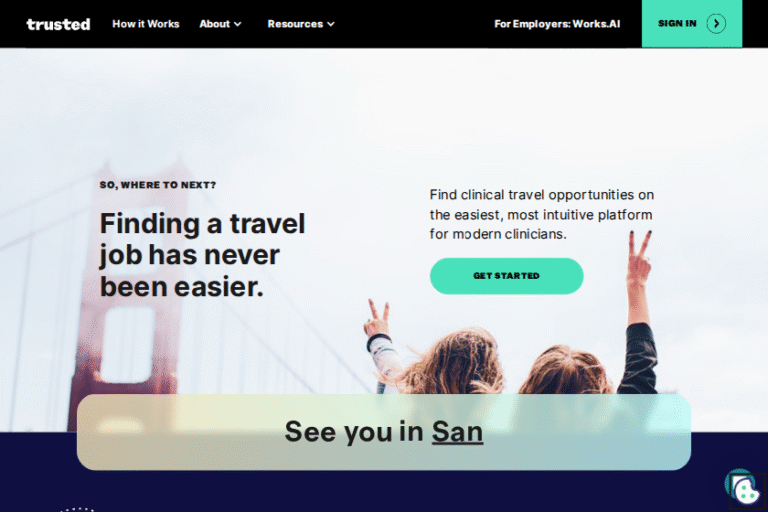Click the 'SO, WHERE TO NEXT?' label
This screenshot has height=512, width=768.
(158, 185)
